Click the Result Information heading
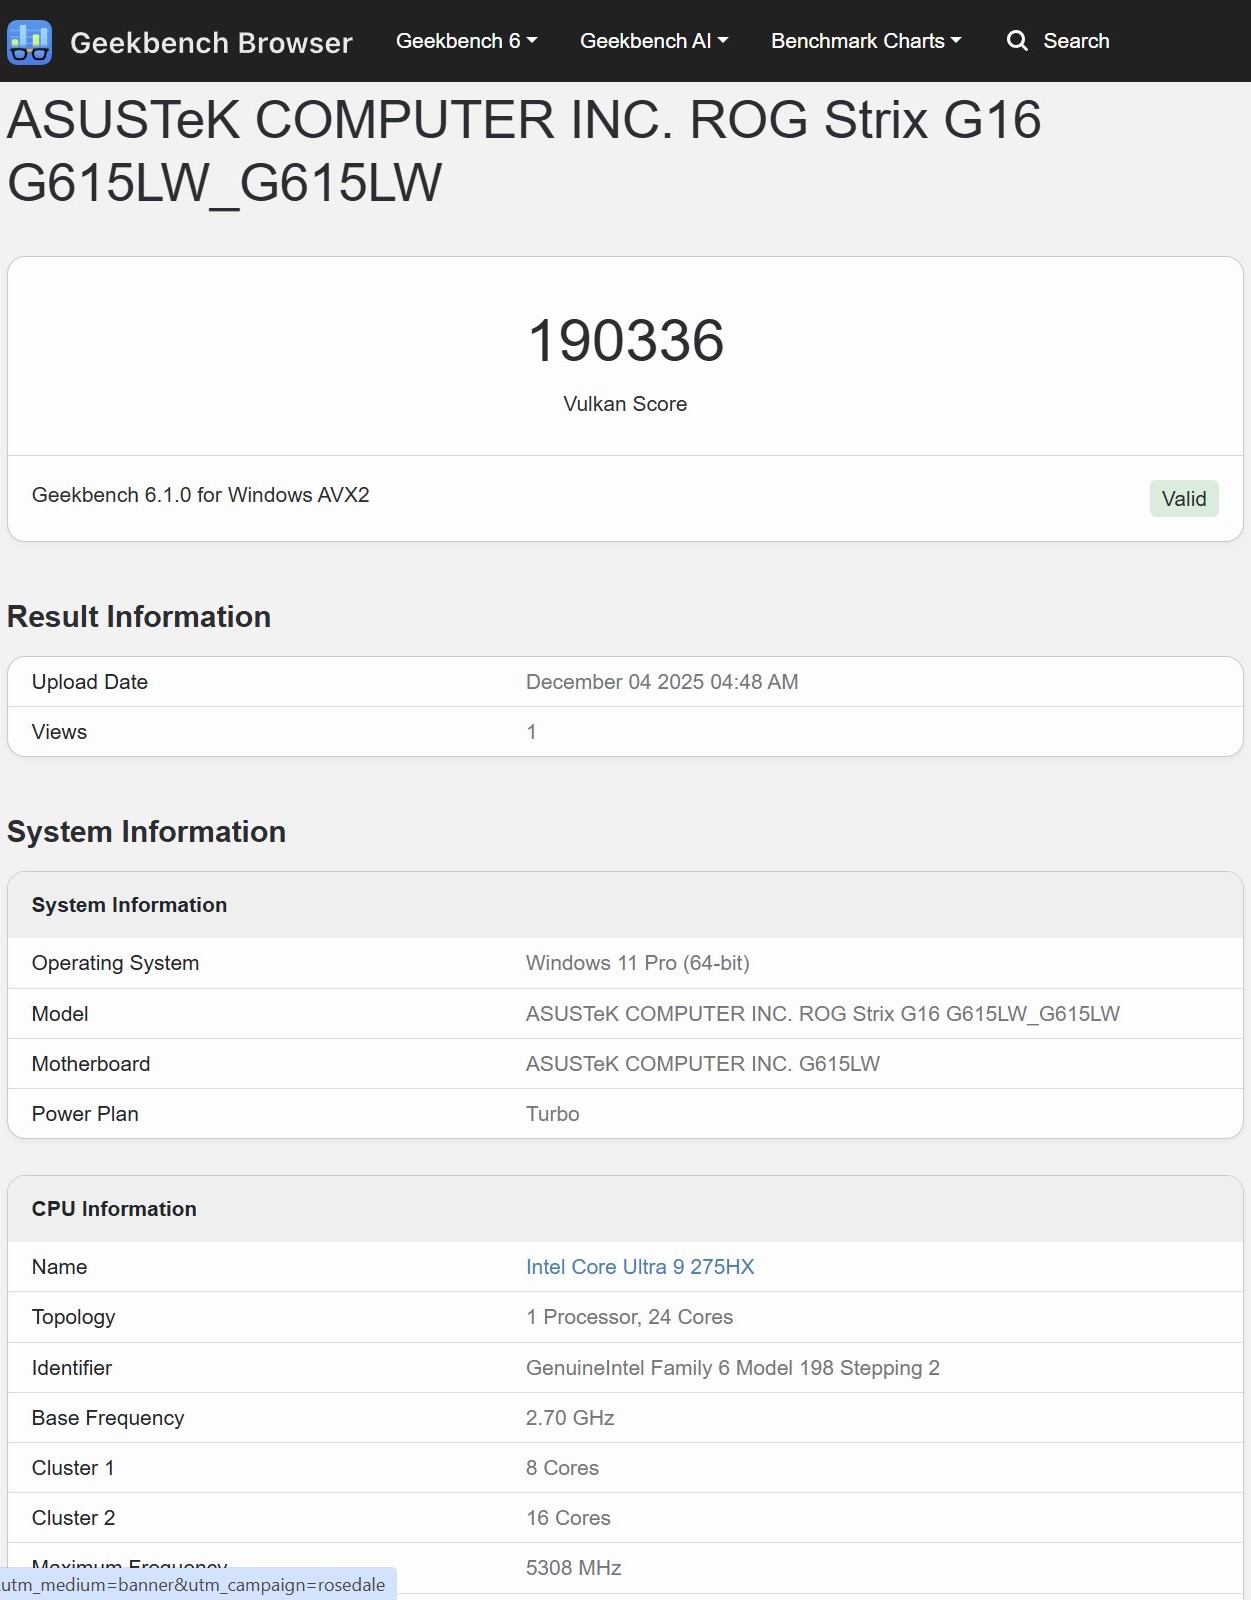1251x1600 pixels. tap(139, 617)
